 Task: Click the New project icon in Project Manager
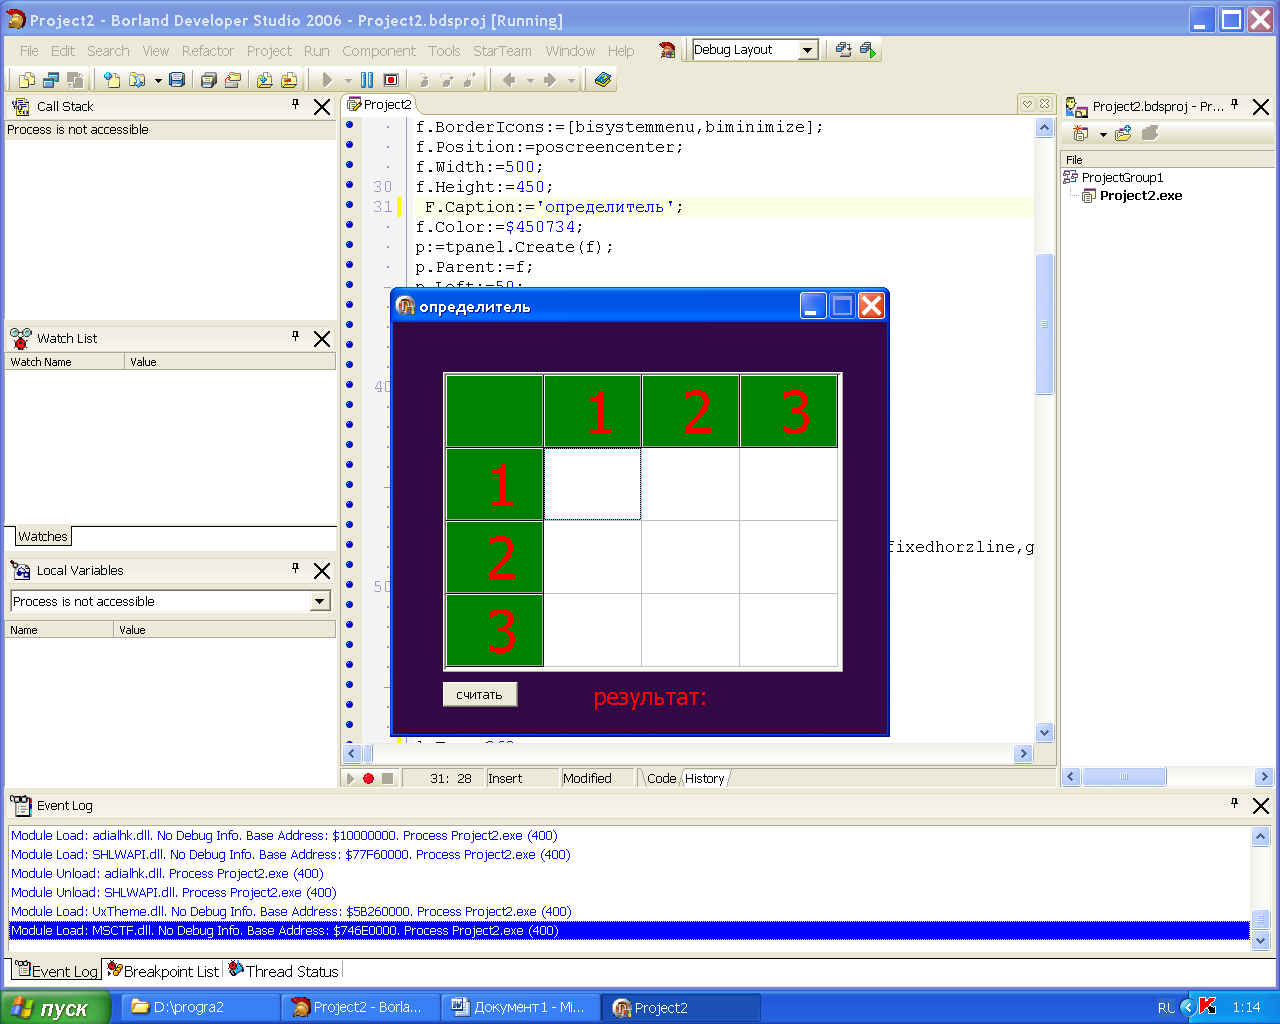(1080, 133)
